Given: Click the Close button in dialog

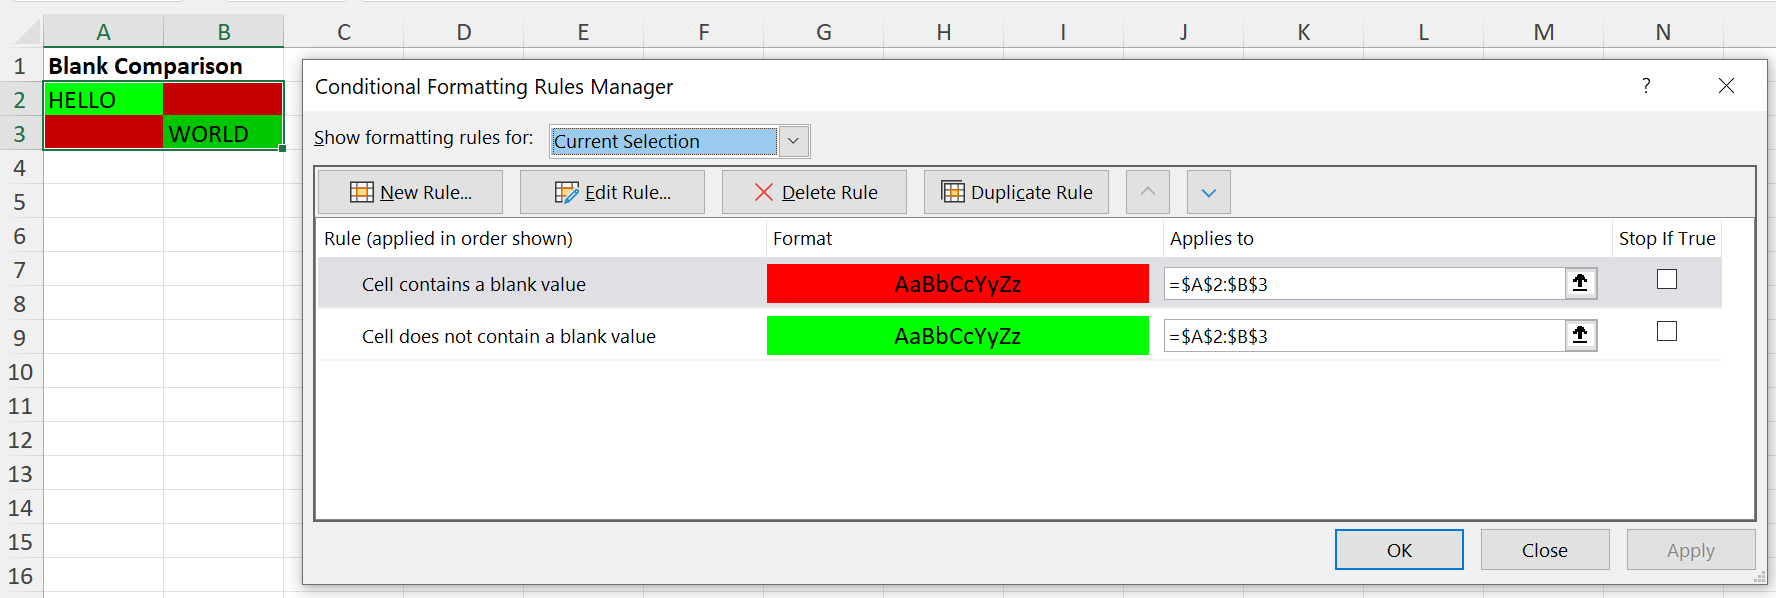Looking at the screenshot, I should pos(1544,550).
